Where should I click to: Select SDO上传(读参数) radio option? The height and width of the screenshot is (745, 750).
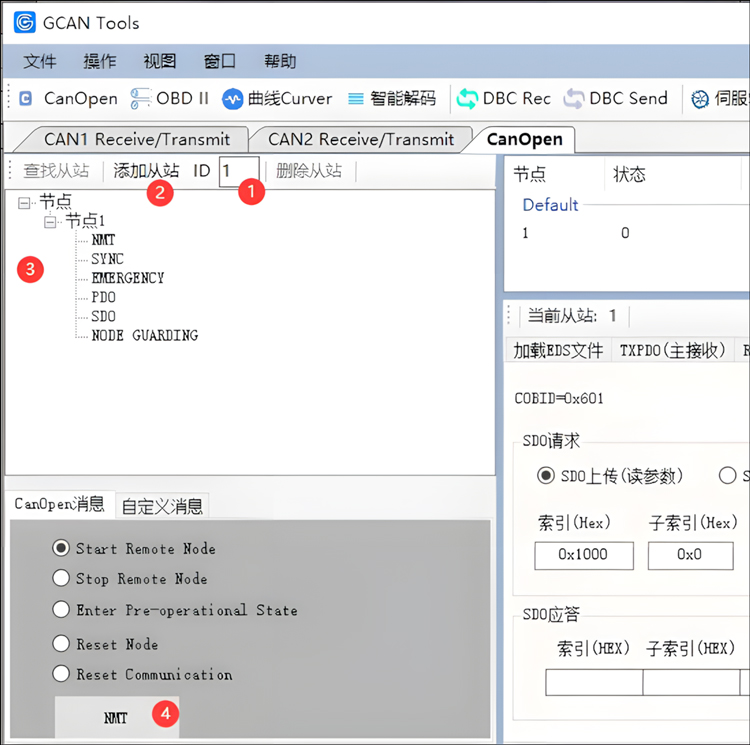(546, 475)
